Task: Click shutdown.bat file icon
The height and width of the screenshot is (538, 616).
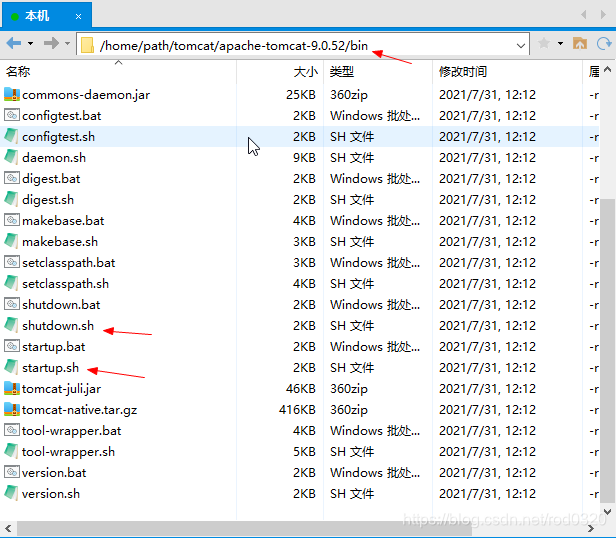Action: click(12, 304)
